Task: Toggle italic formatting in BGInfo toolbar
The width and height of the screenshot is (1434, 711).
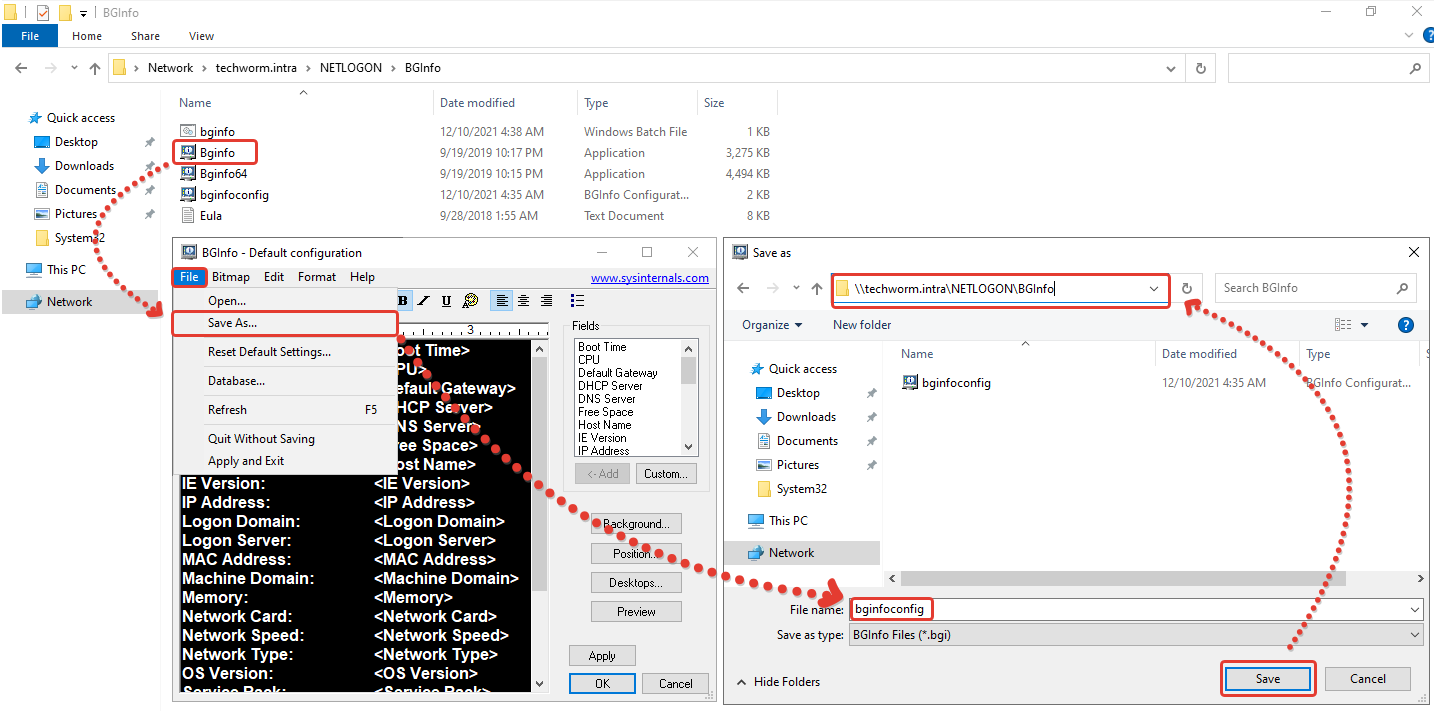Action: pos(424,301)
